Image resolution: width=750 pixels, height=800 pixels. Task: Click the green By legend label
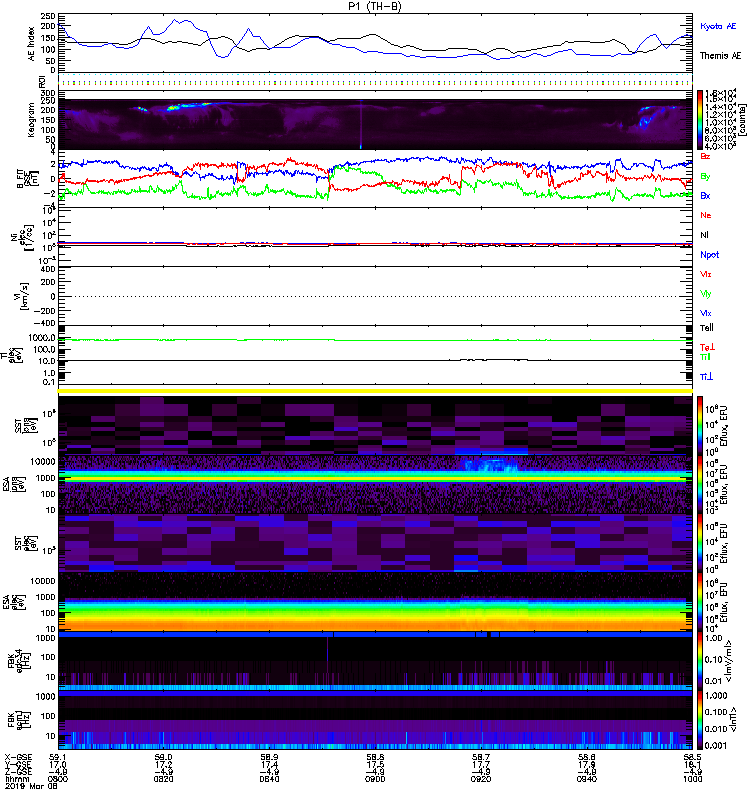tap(705, 177)
